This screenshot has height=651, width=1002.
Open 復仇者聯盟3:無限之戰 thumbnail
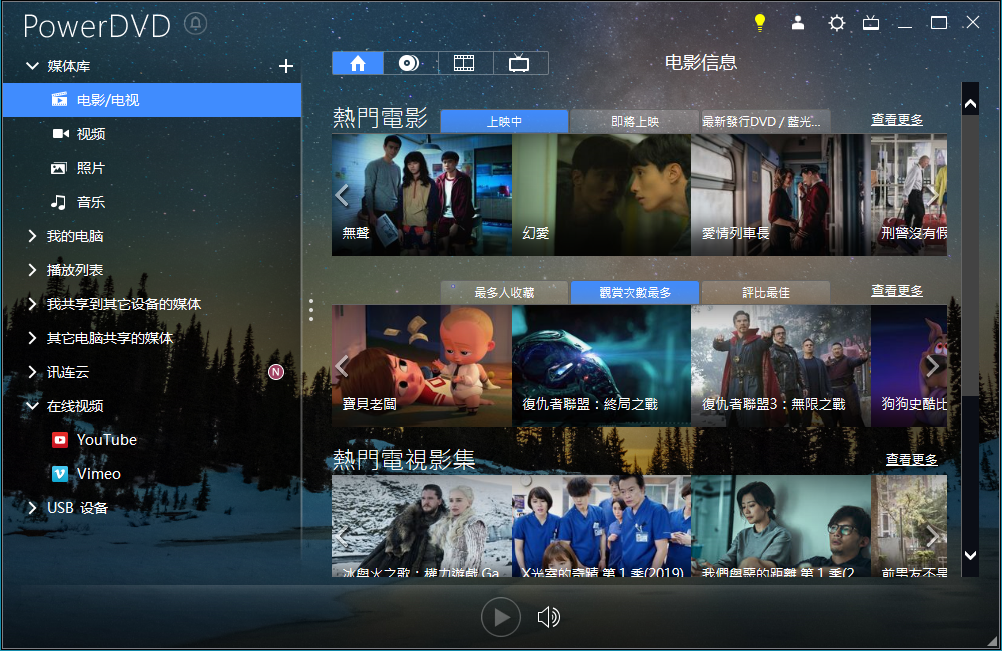781,365
